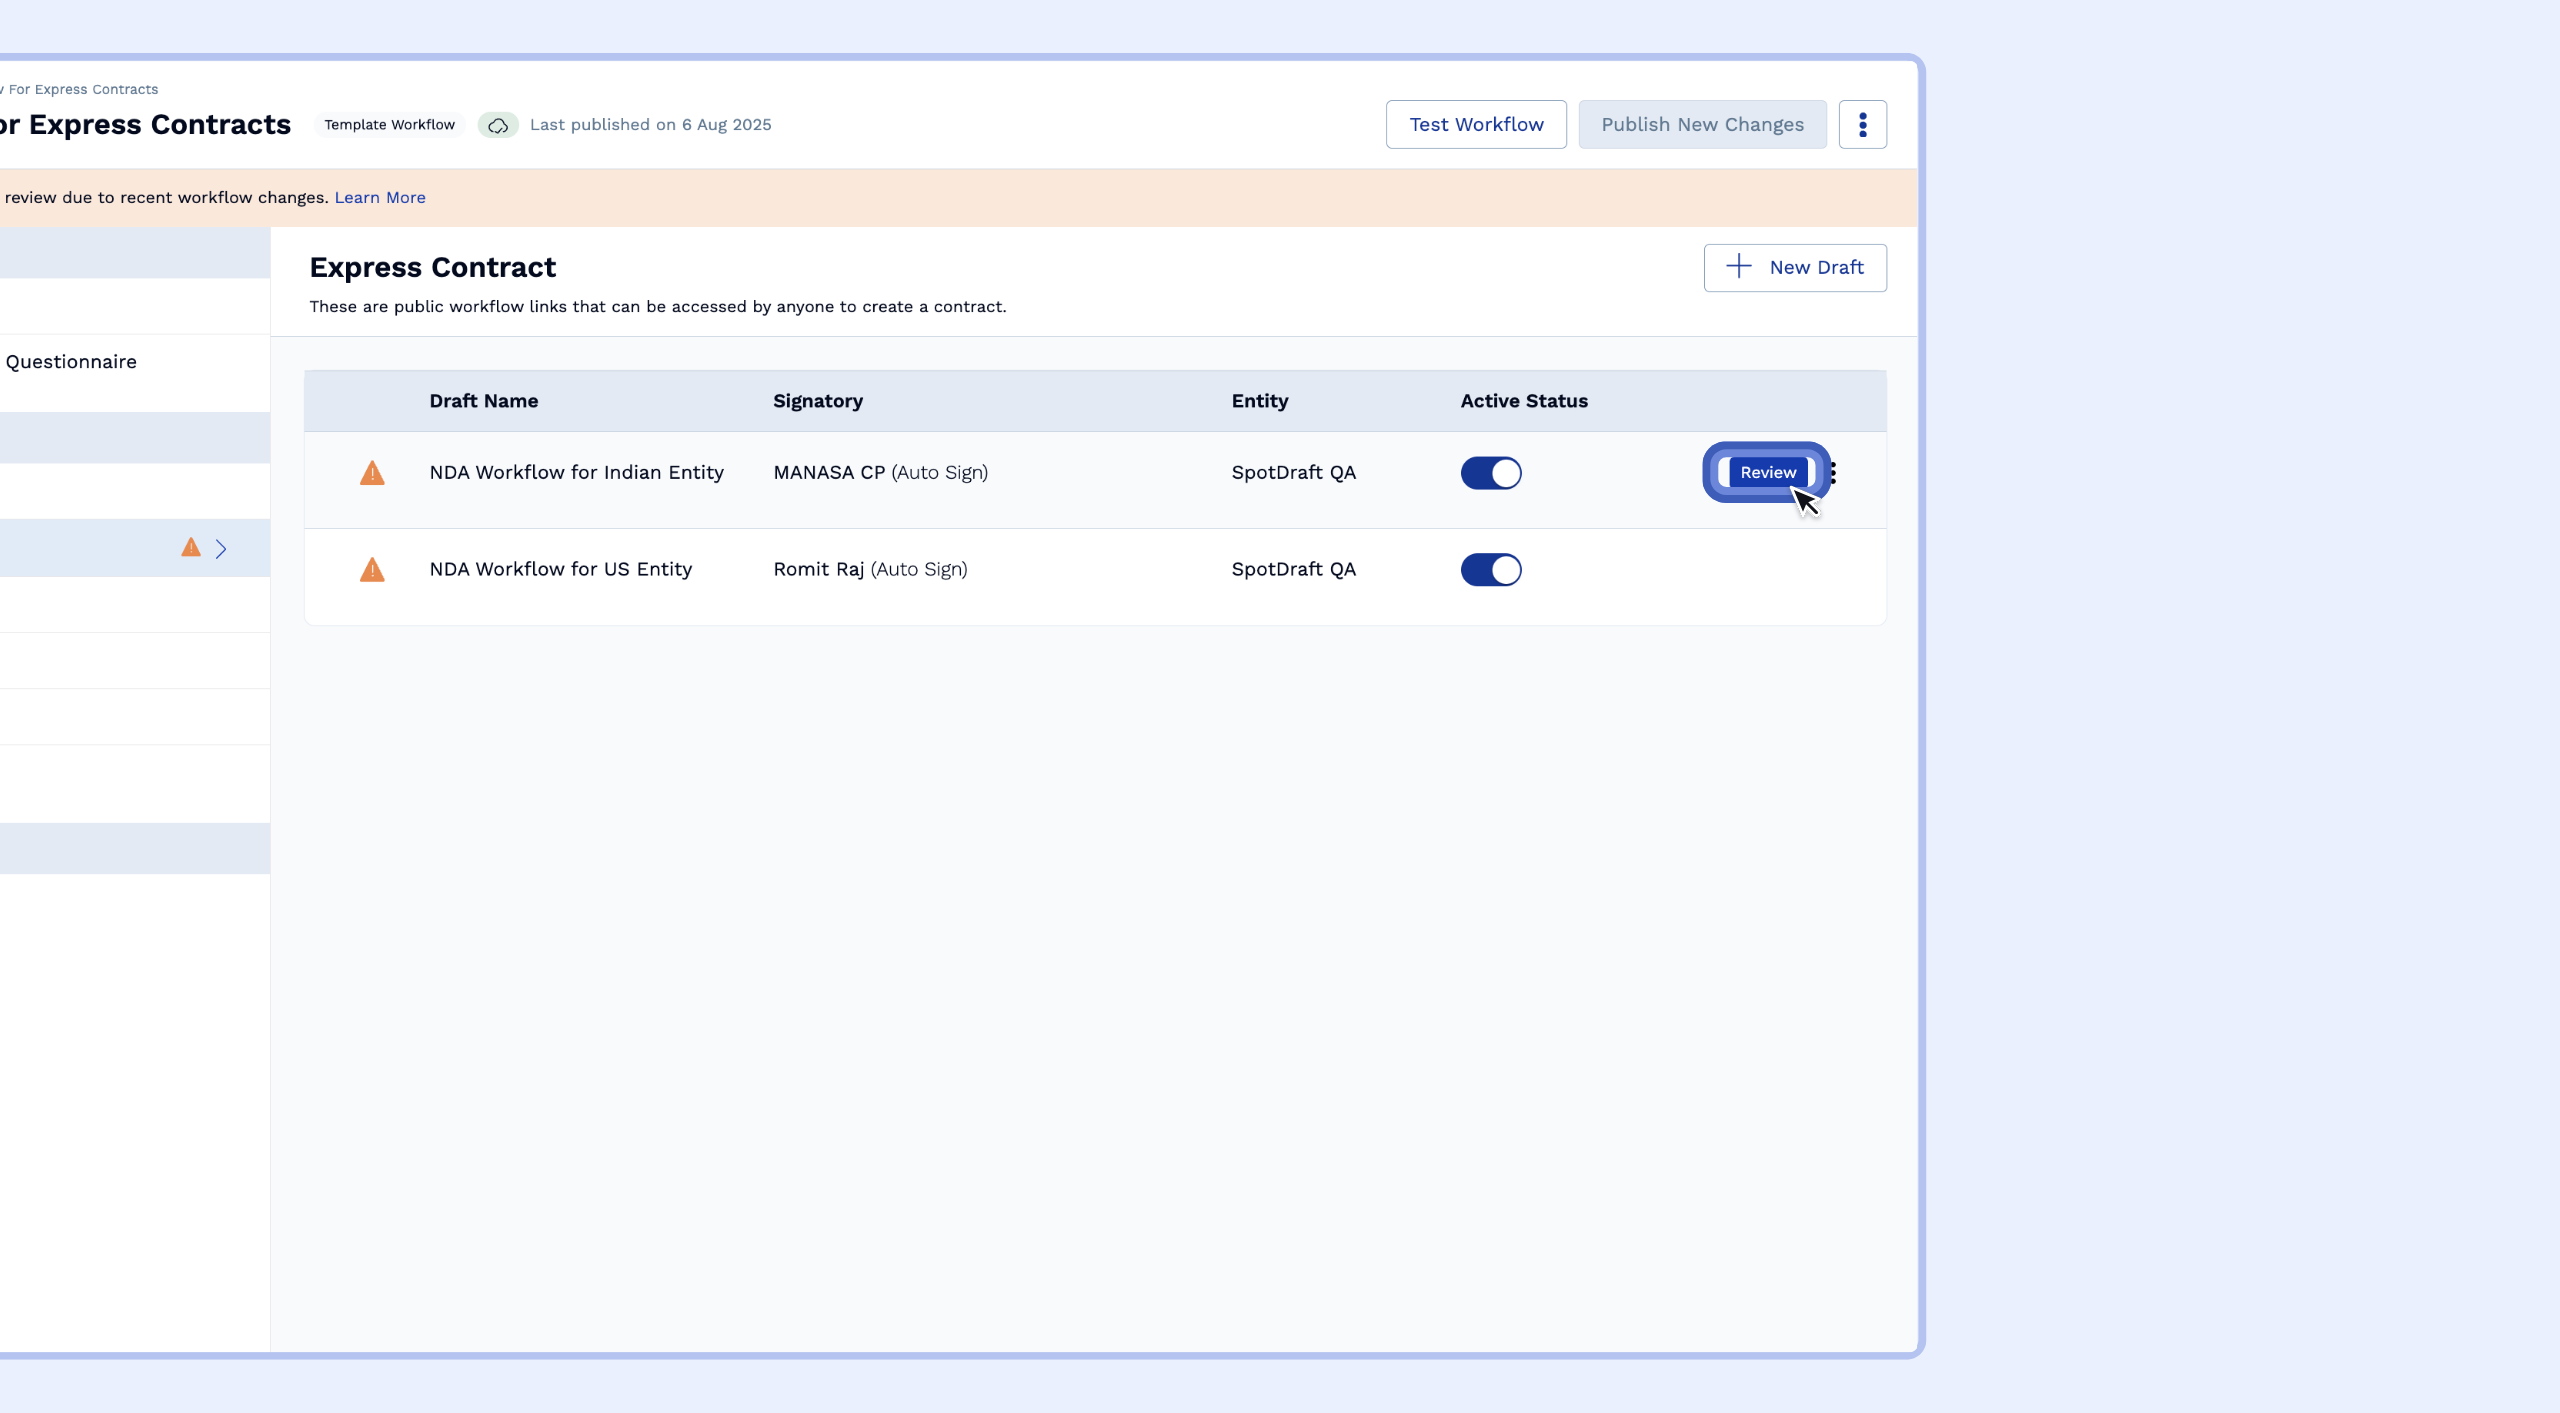Click the NDA Workflow for US Entity draft name
Image resolution: width=2560 pixels, height=1413 pixels.
560,569
